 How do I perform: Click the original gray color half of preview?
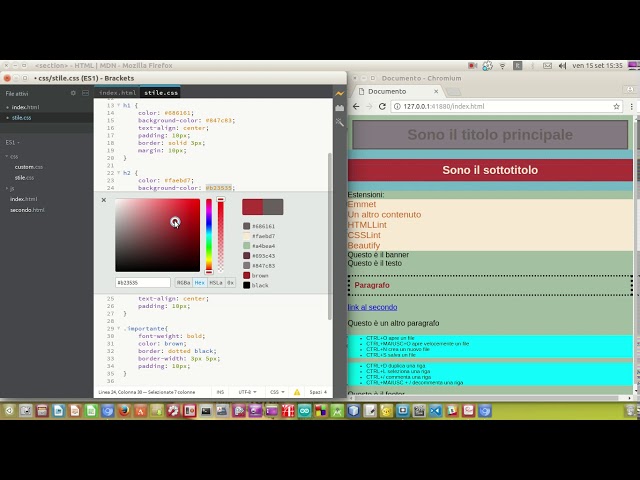coord(273,207)
